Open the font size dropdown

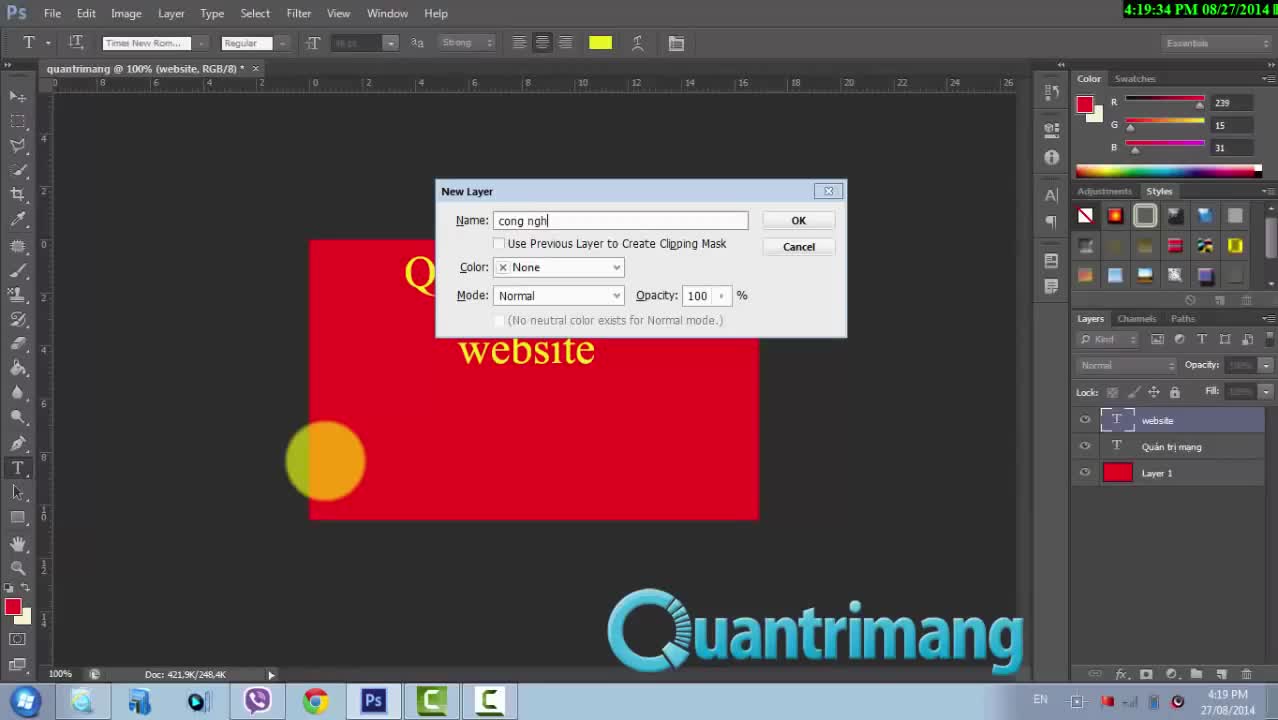390,43
